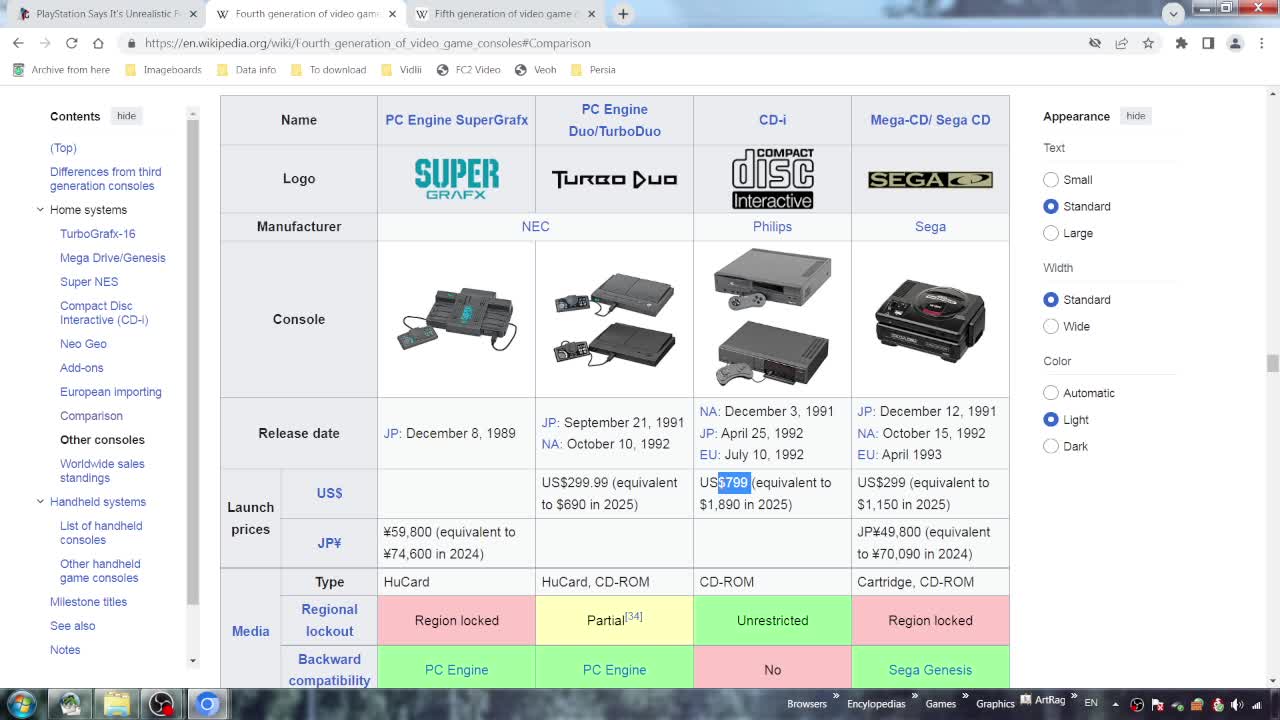This screenshot has height=720, width=1280.
Task: Open the Data info bookmark folder
Action: [246, 70]
